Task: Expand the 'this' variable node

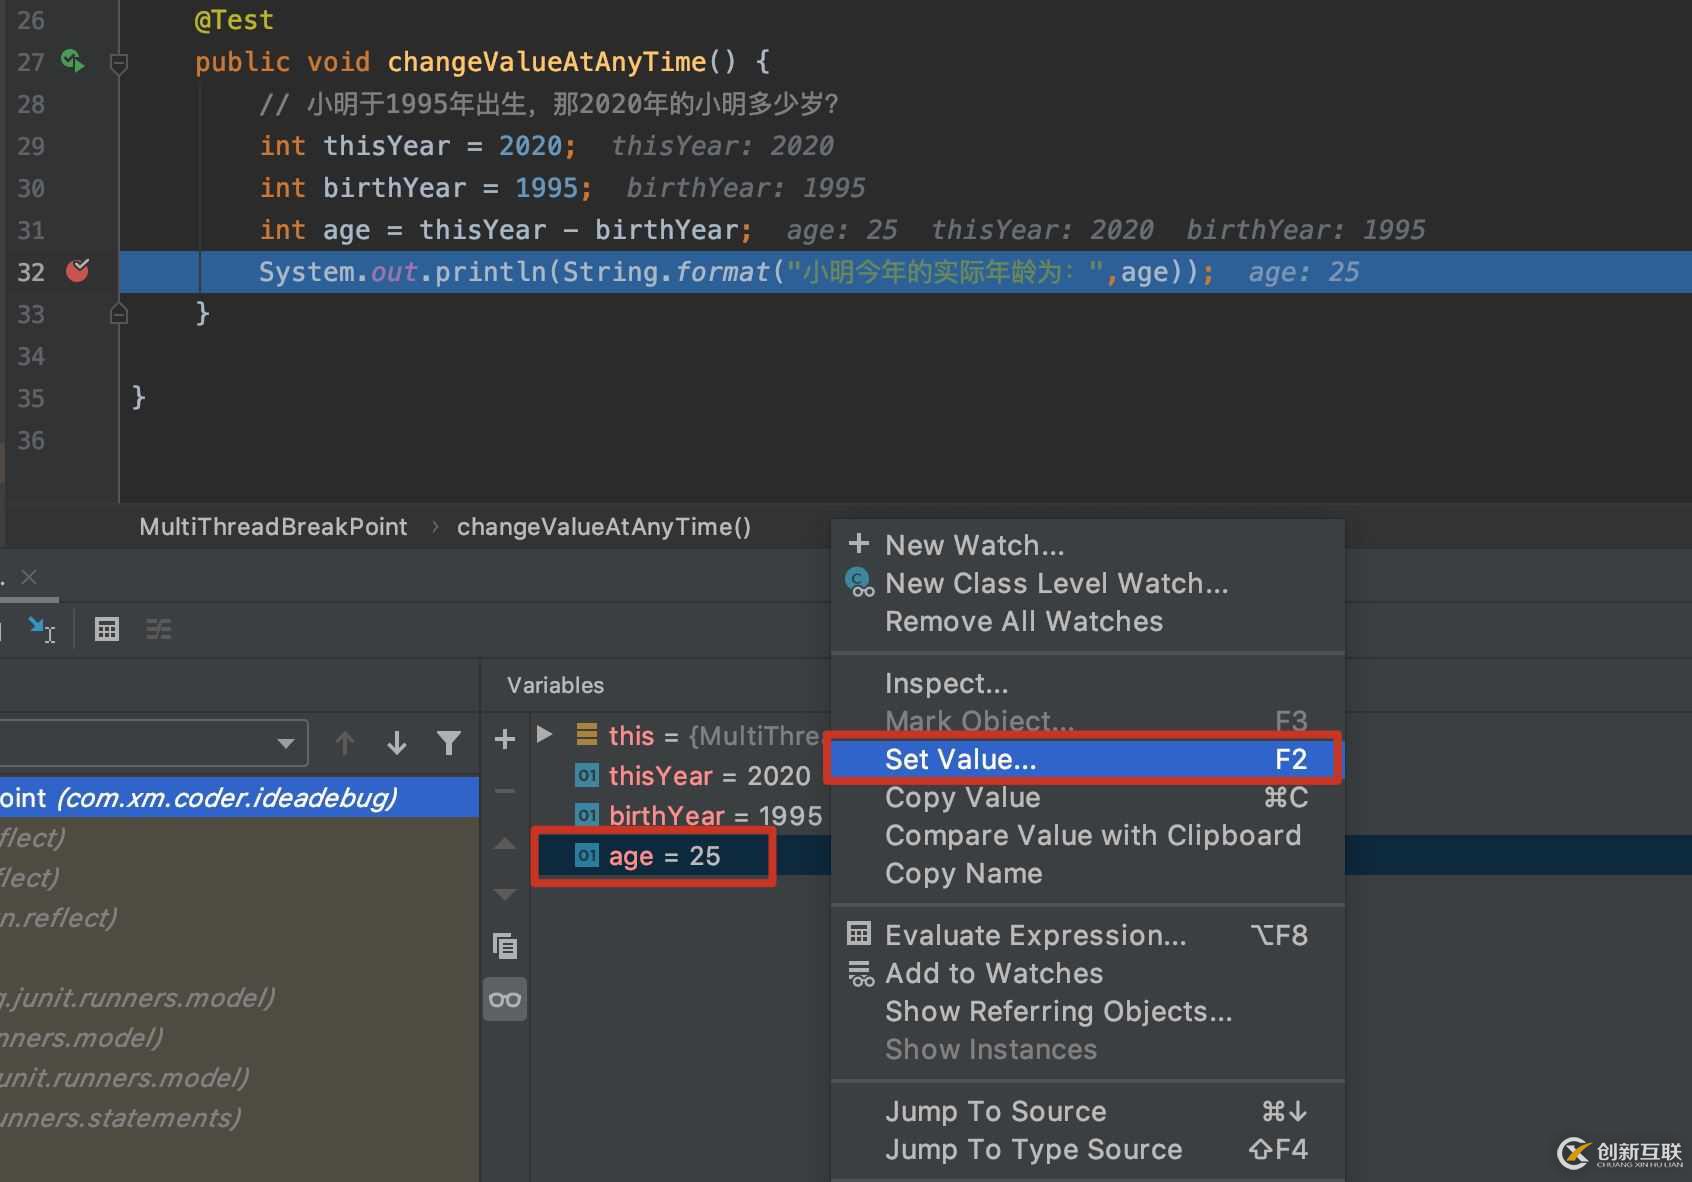Action: click(x=545, y=734)
